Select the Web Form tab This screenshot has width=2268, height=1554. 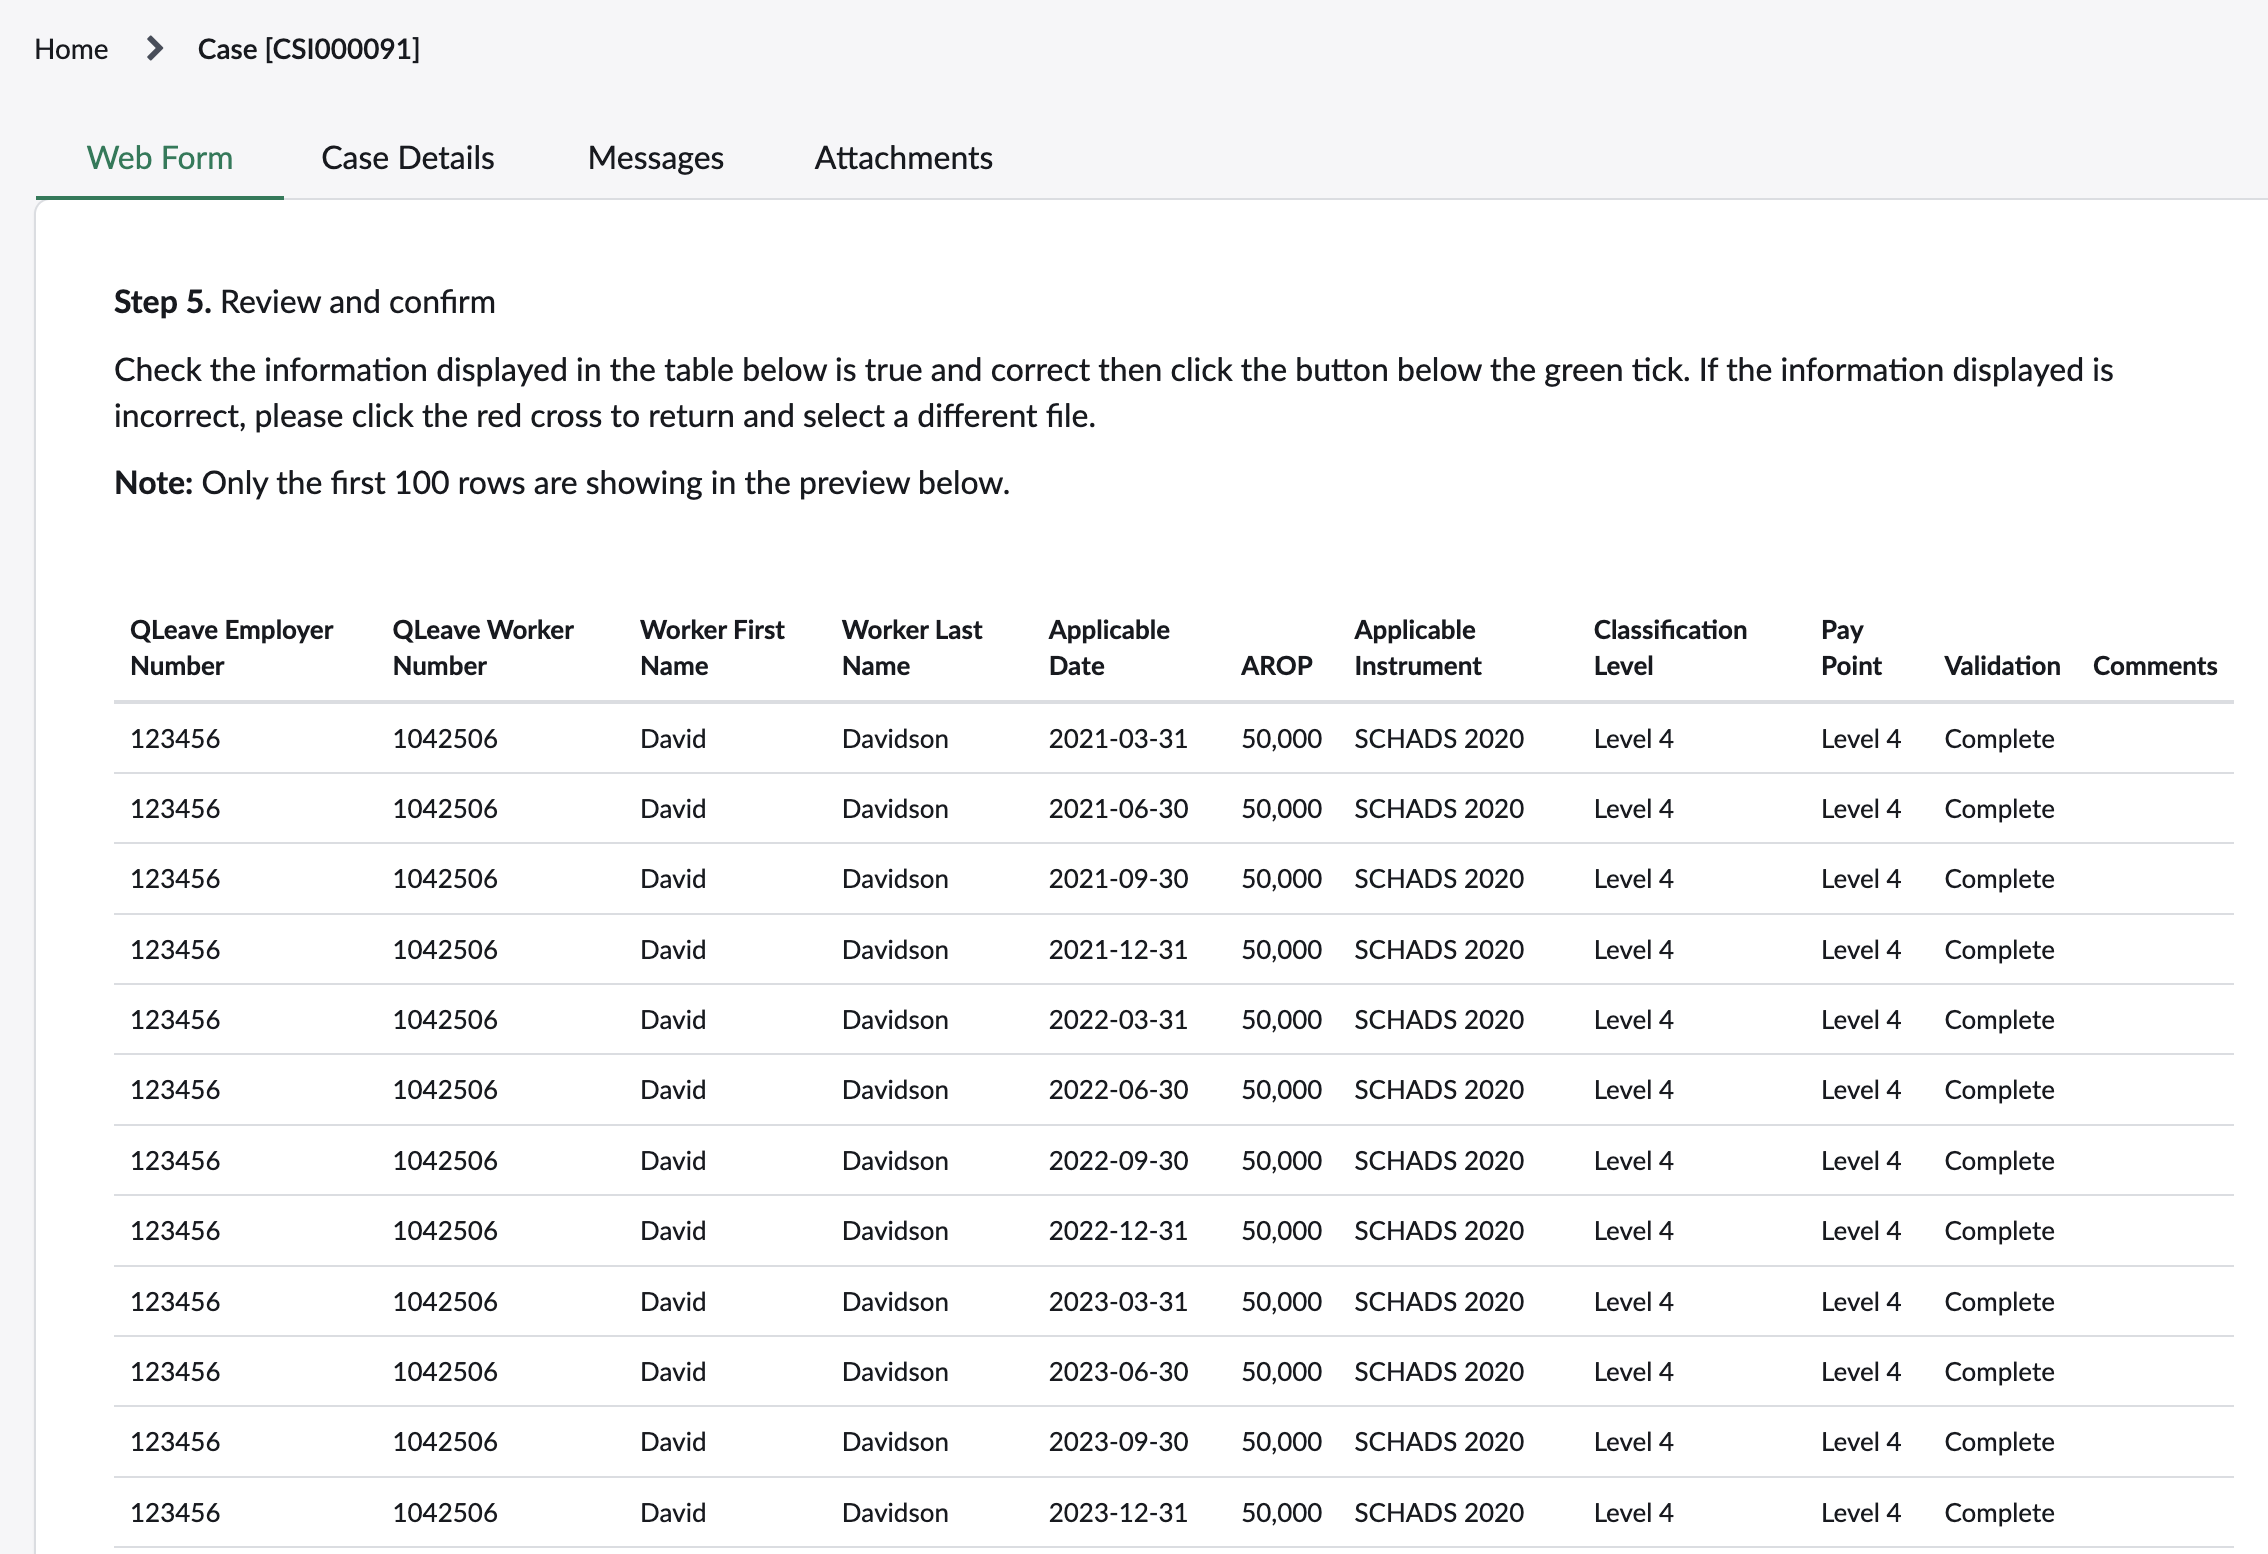click(x=160, y=157)
